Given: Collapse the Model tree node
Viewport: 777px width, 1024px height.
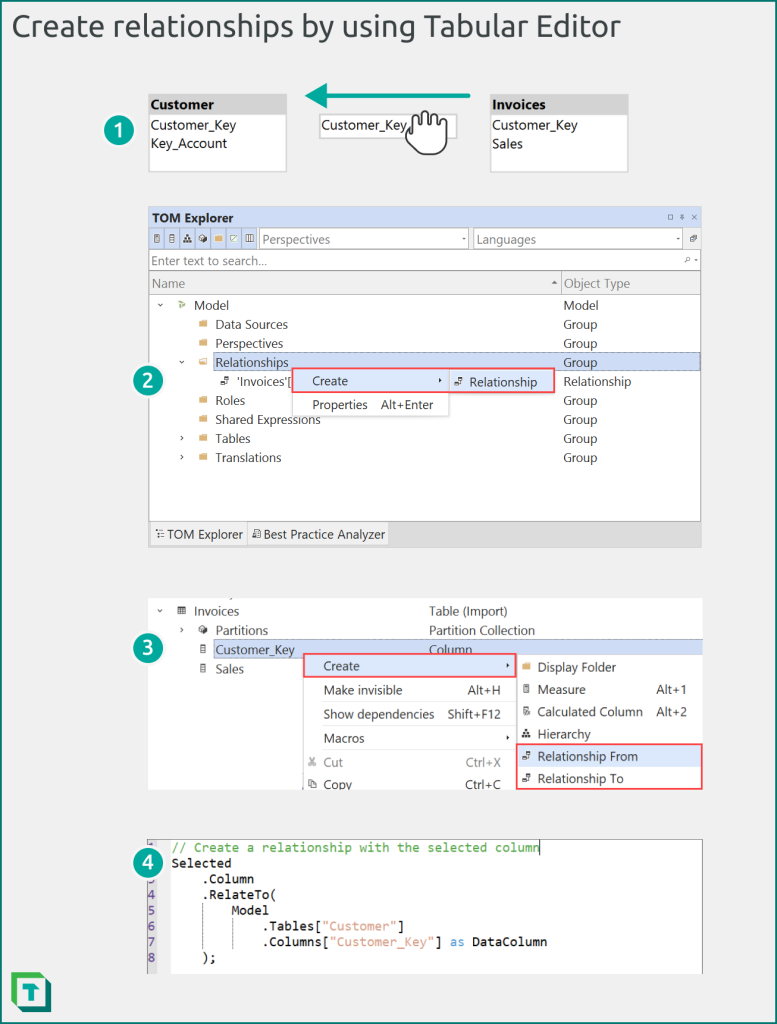Looking at the screenshot, I should pos(161,305).
